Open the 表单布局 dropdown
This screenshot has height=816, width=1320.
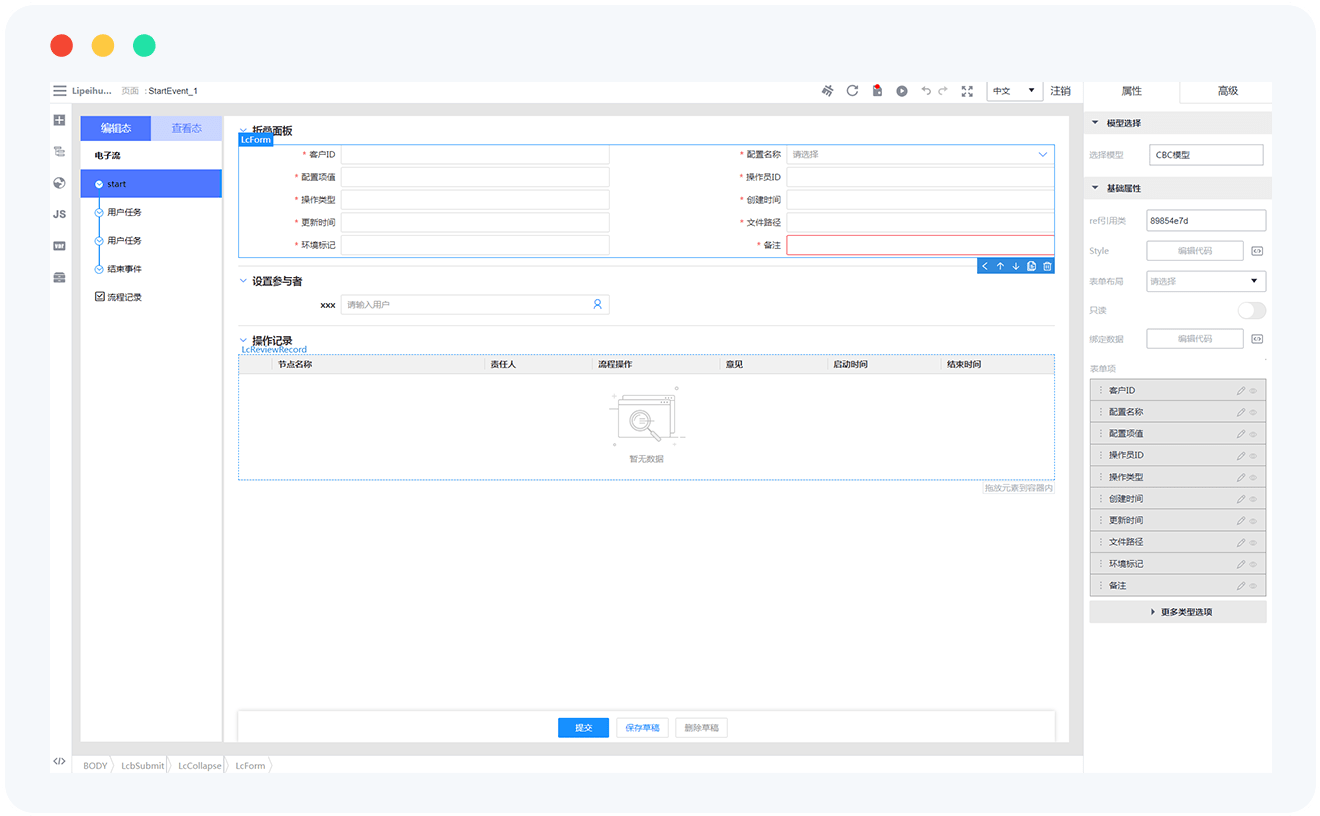click(x=1205, y=282)
